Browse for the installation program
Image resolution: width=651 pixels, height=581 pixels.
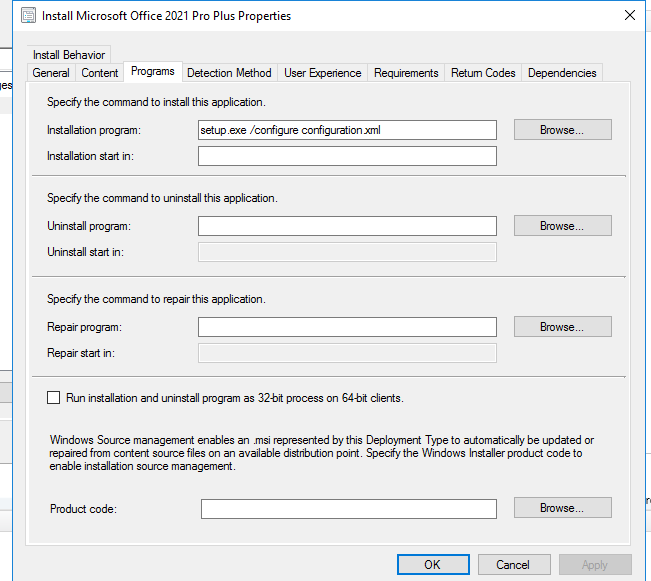562,130
